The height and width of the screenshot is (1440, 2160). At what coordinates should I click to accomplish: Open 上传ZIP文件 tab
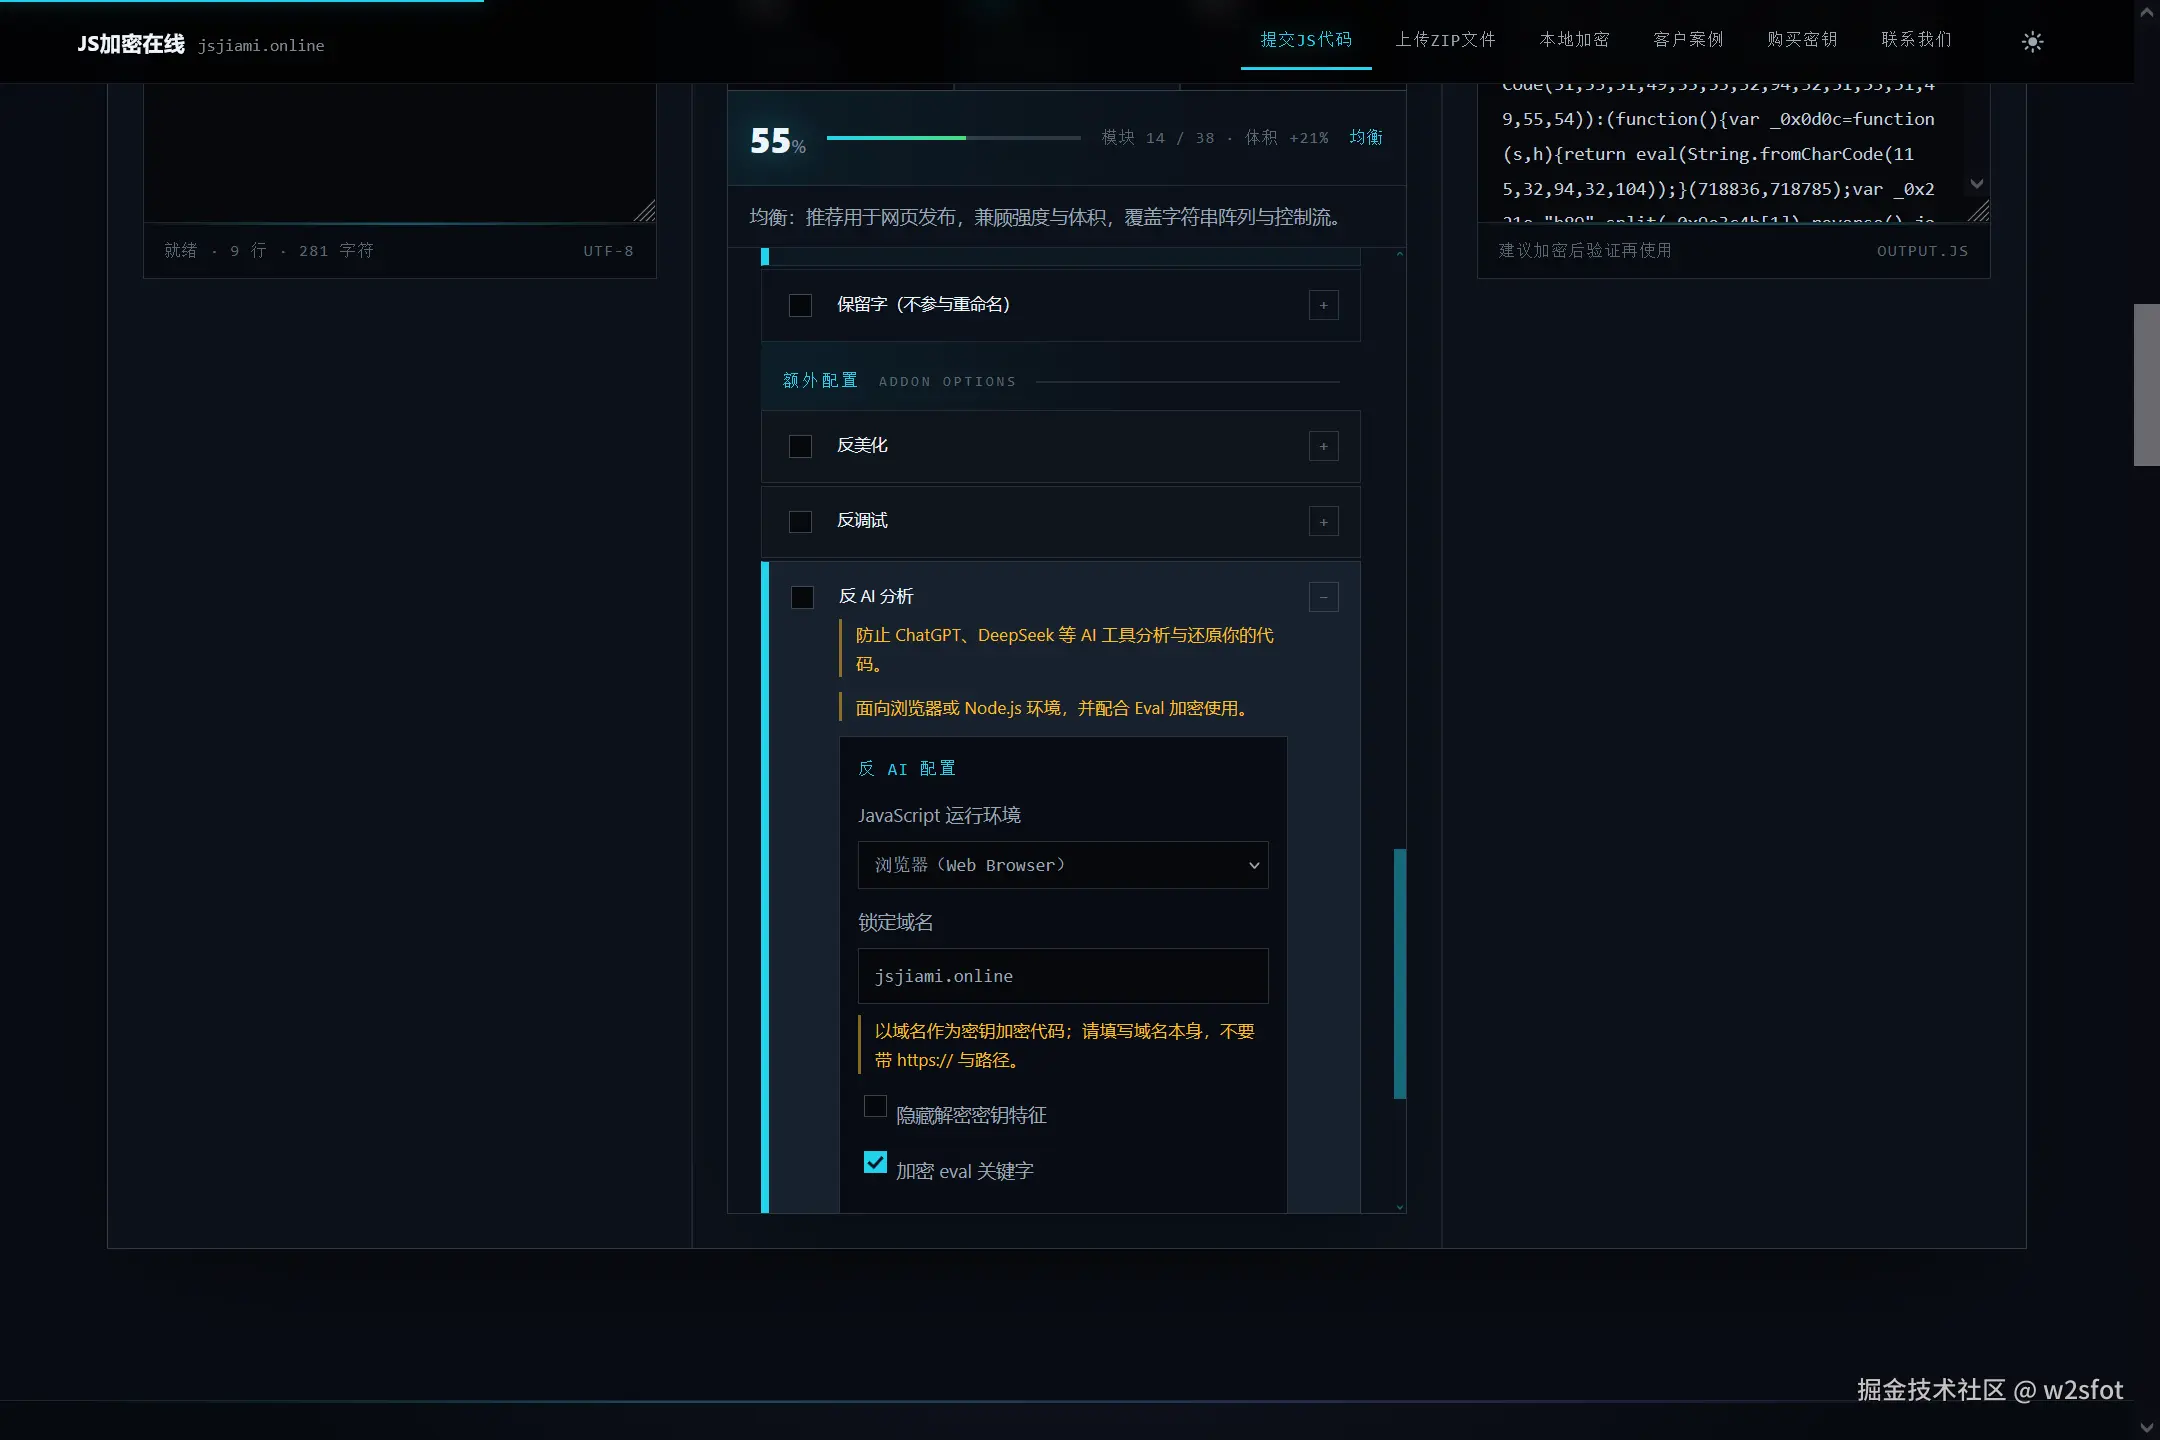click(x=1445, y=40)
